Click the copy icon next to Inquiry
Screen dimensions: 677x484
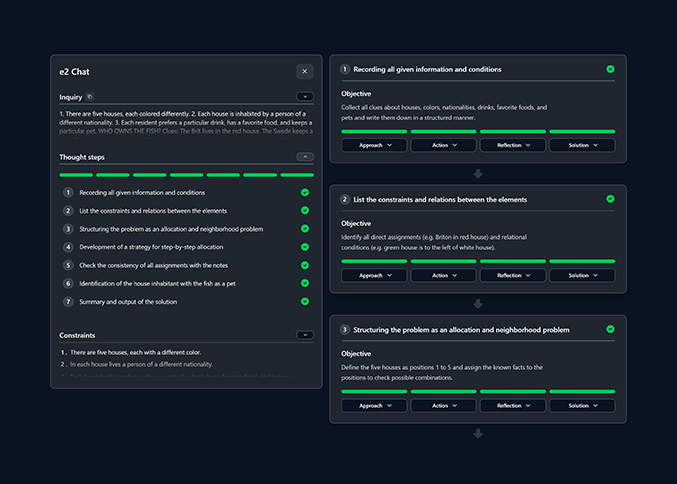(89, 97)
